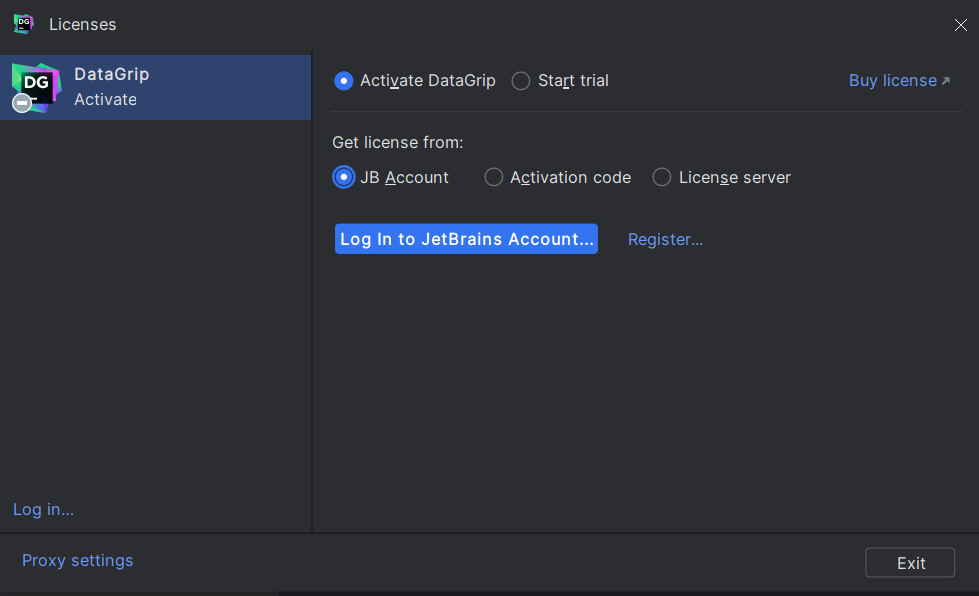The height and width of the screenshot is (596, 979).
Task: Close the Licenses dialog window
Action: (960, 25)
